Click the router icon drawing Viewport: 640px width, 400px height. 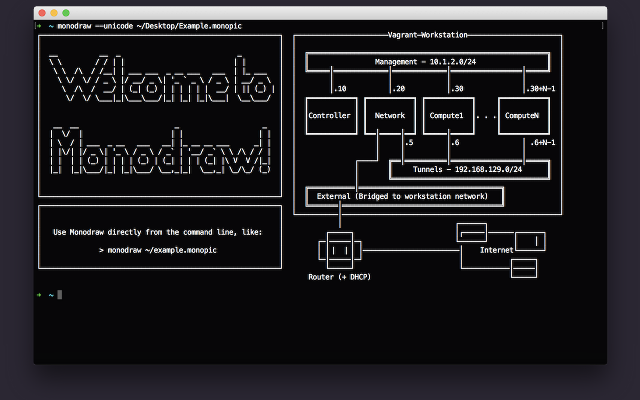[340, 250]
